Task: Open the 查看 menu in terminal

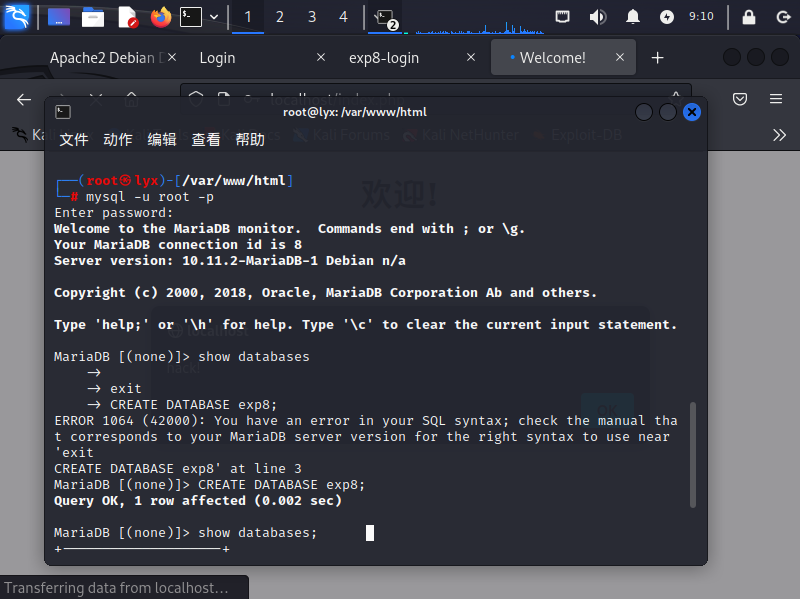Action: tap(206, 139)
